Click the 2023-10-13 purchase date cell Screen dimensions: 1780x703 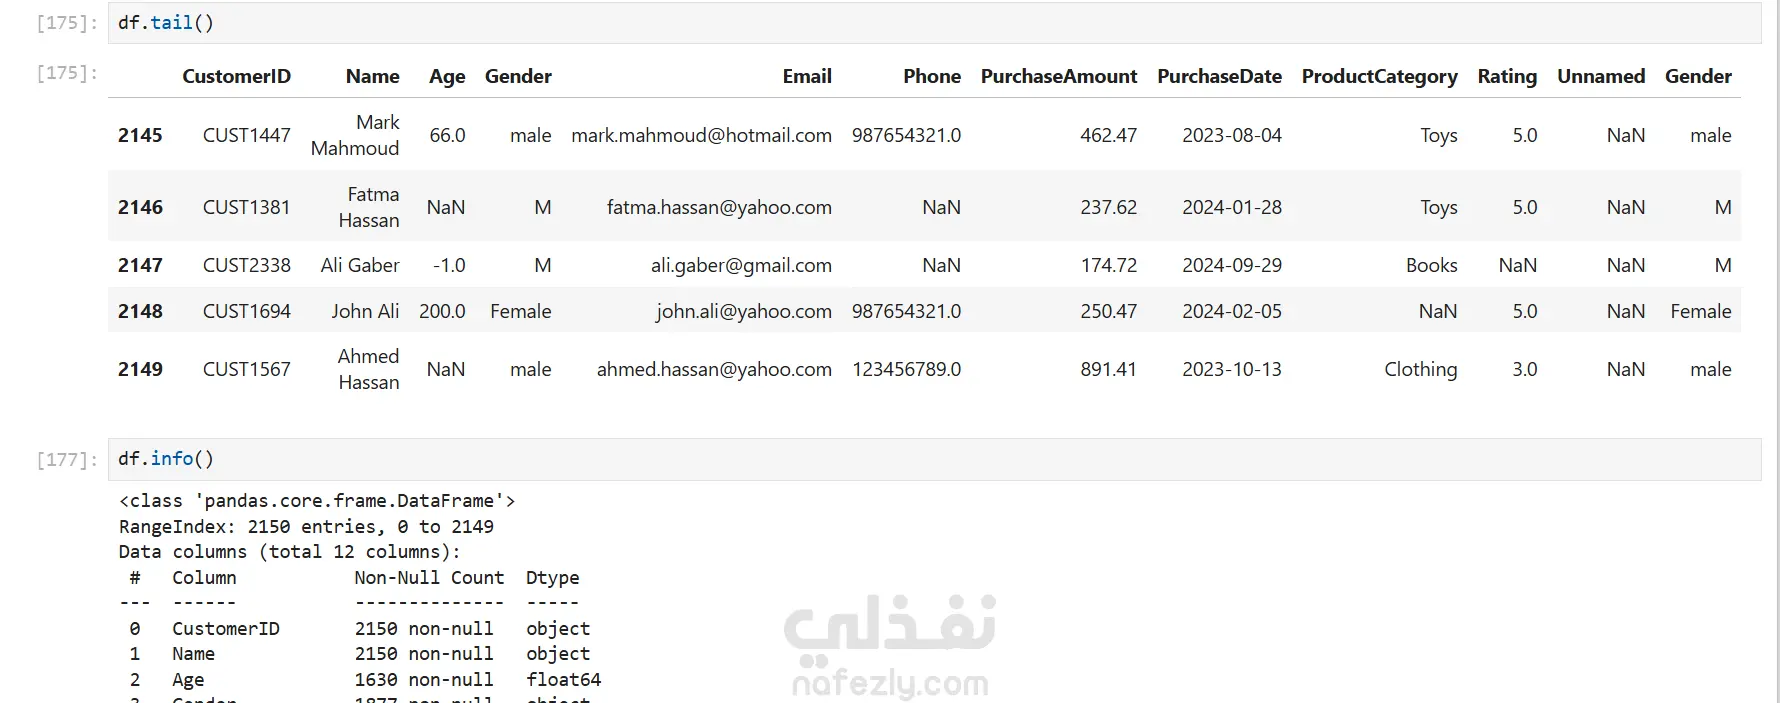point(1231,369)
